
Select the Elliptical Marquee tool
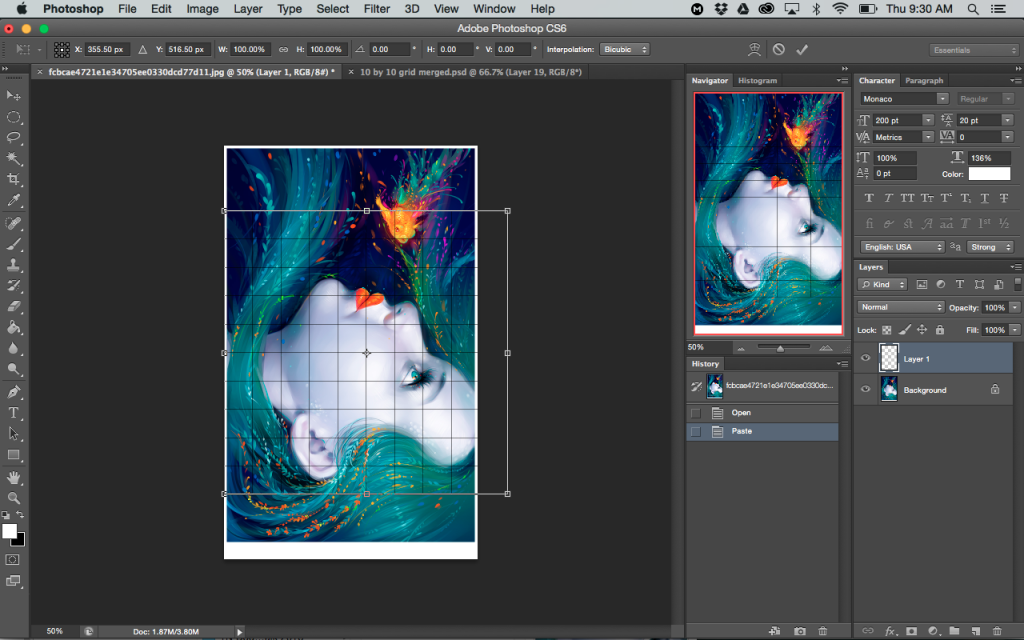tap(13, 118)
